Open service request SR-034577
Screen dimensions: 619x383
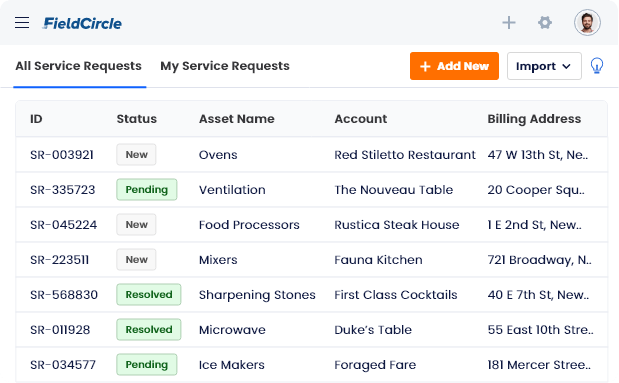click(63, 365)
